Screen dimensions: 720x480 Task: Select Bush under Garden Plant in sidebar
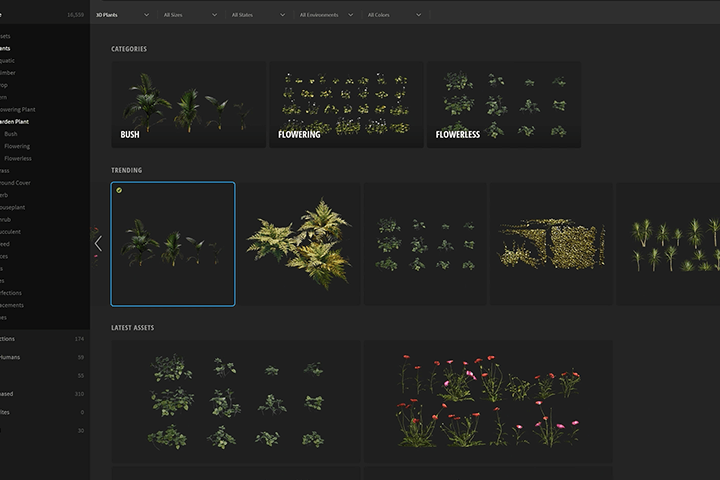[11, 134]
